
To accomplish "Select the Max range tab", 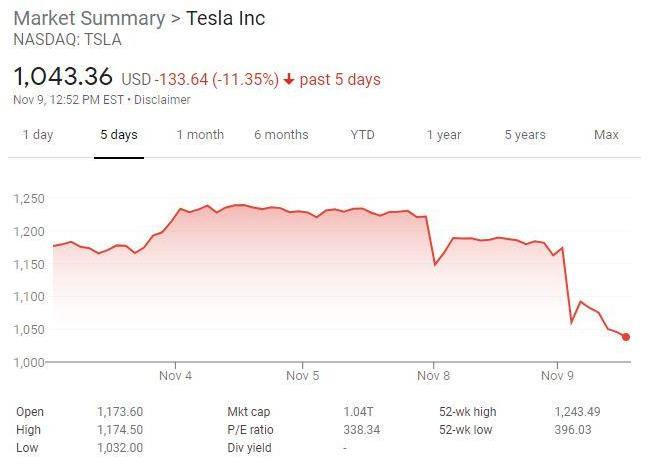I will (x=606, y=135).
